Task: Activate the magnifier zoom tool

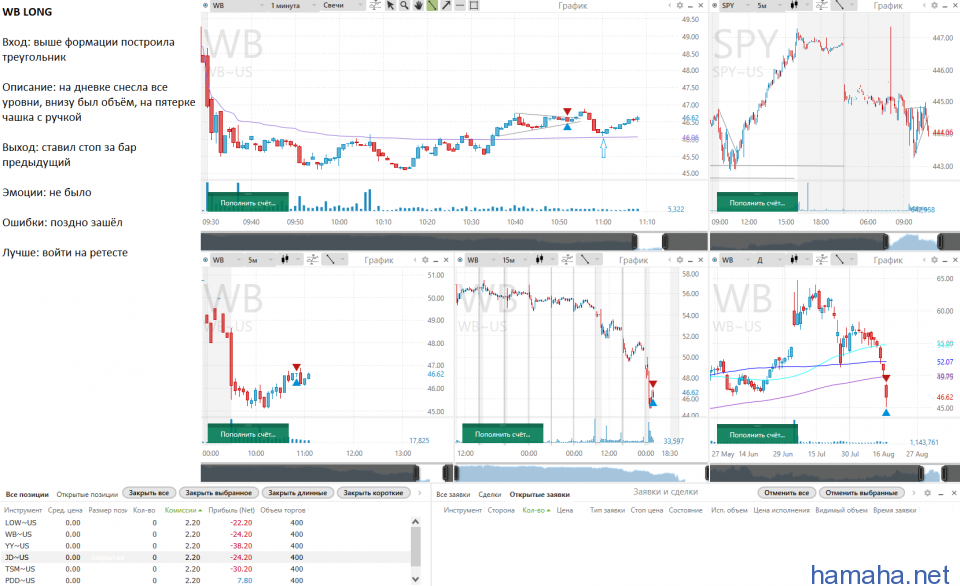Action: coord(404,6)
